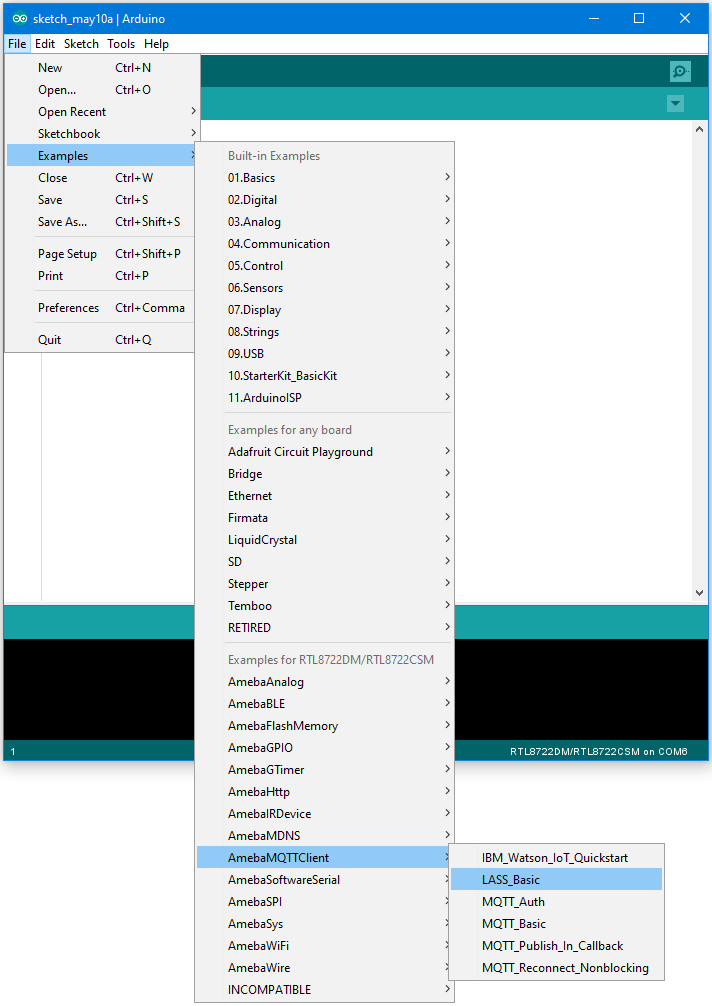Open Bridge library examples

(x=325, y=473)
